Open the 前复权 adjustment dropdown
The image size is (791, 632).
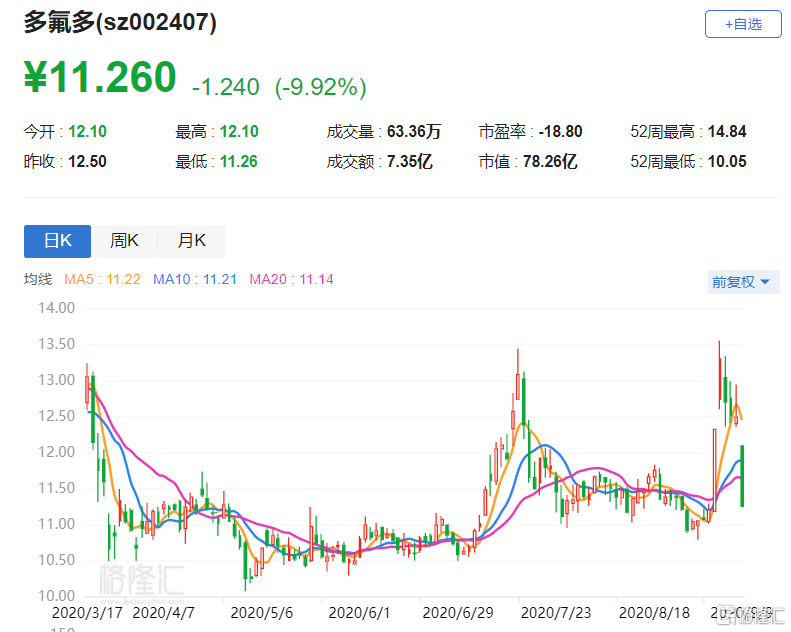pyautogui.click(x=743, y=282)
